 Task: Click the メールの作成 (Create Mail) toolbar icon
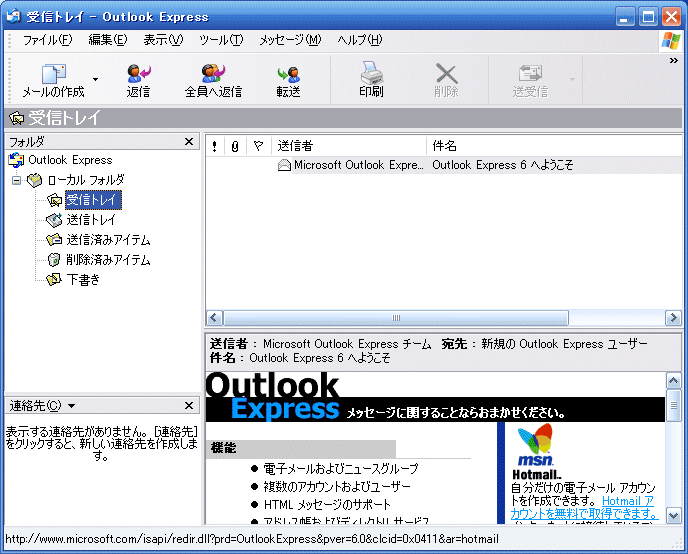(54, 74)
